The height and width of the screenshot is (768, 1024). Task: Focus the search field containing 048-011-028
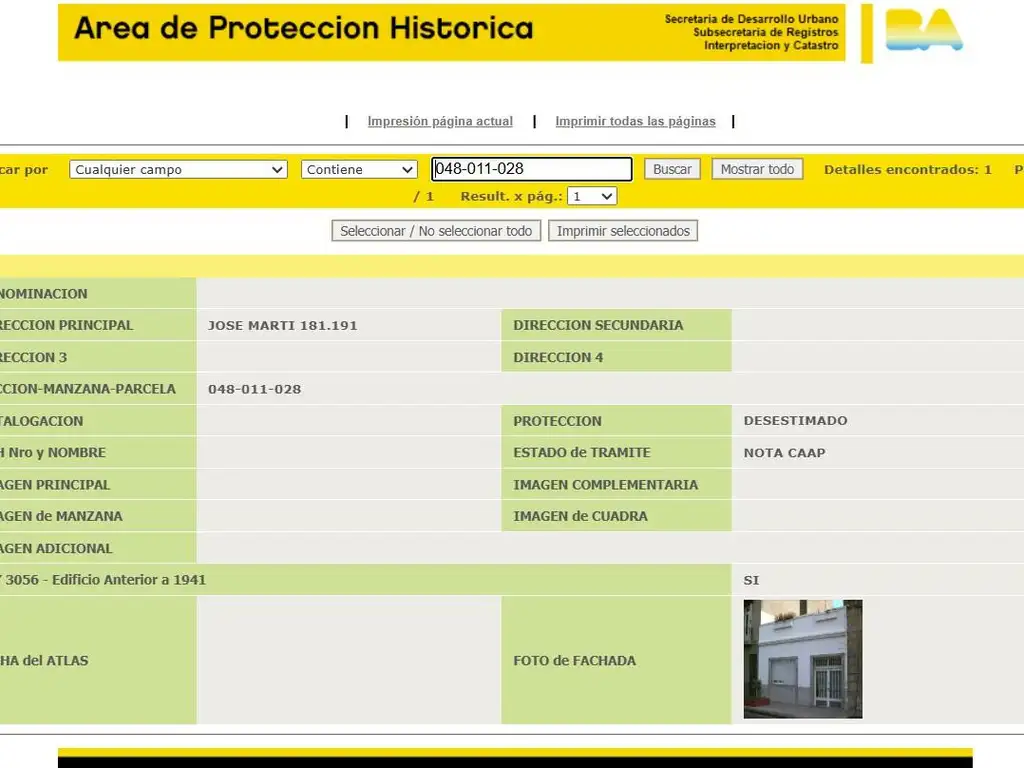pyautogui.click(x=531, y=169)
